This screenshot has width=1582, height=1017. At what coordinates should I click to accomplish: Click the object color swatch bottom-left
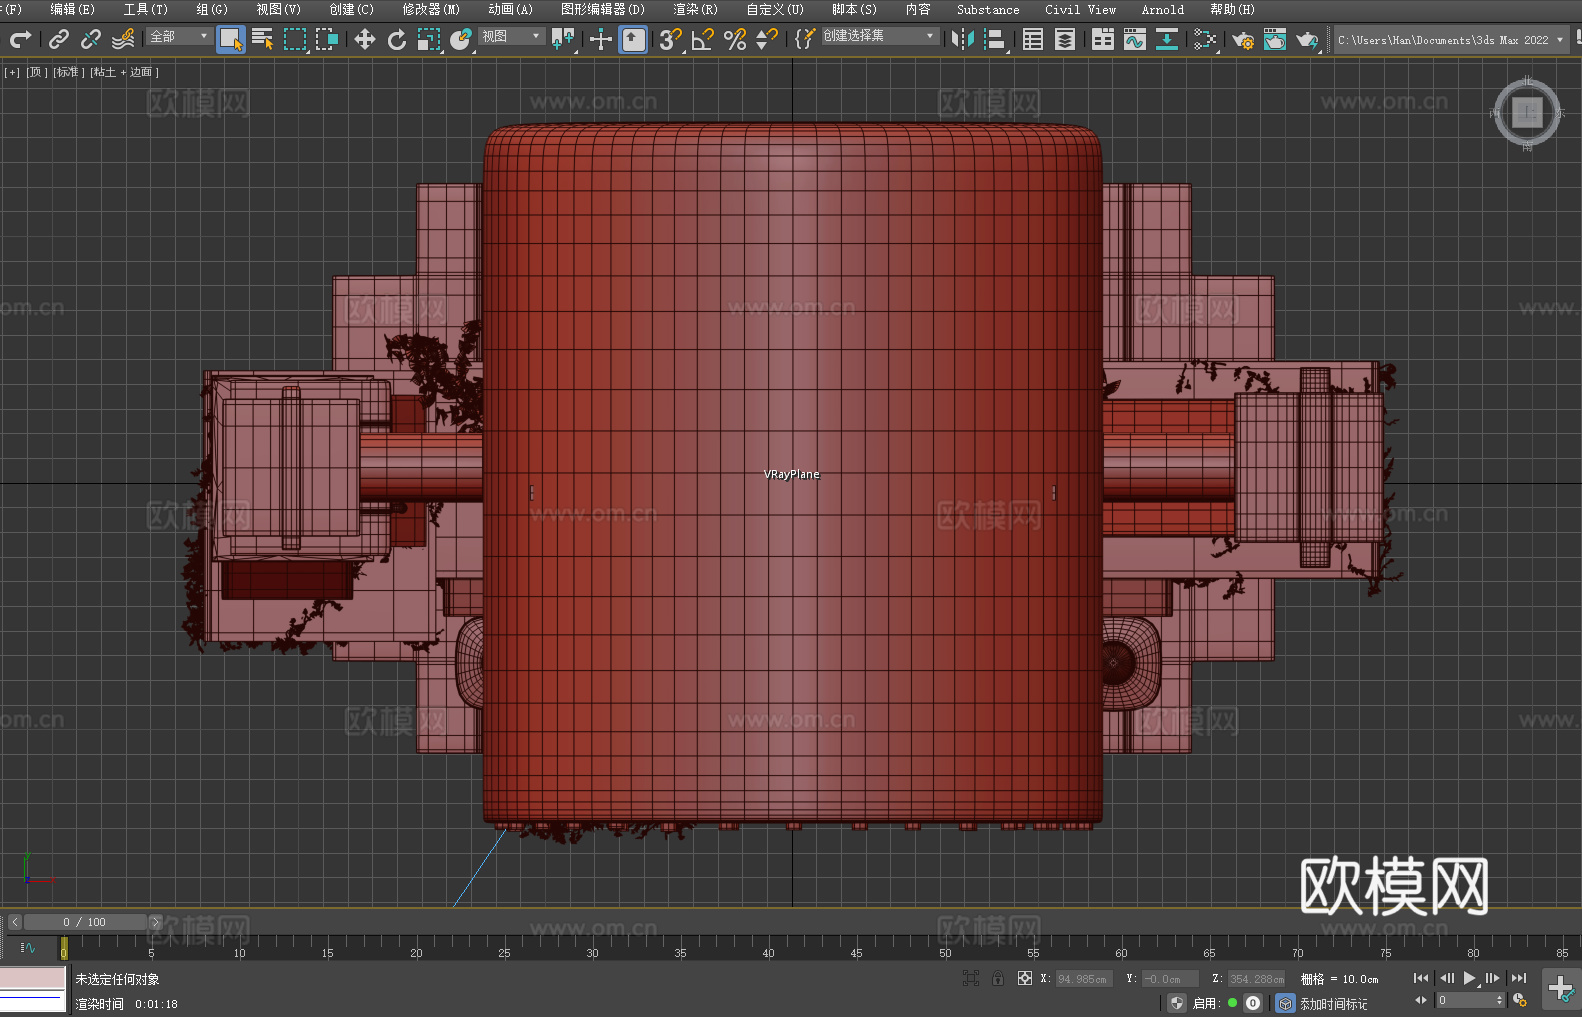click(33, 978)
